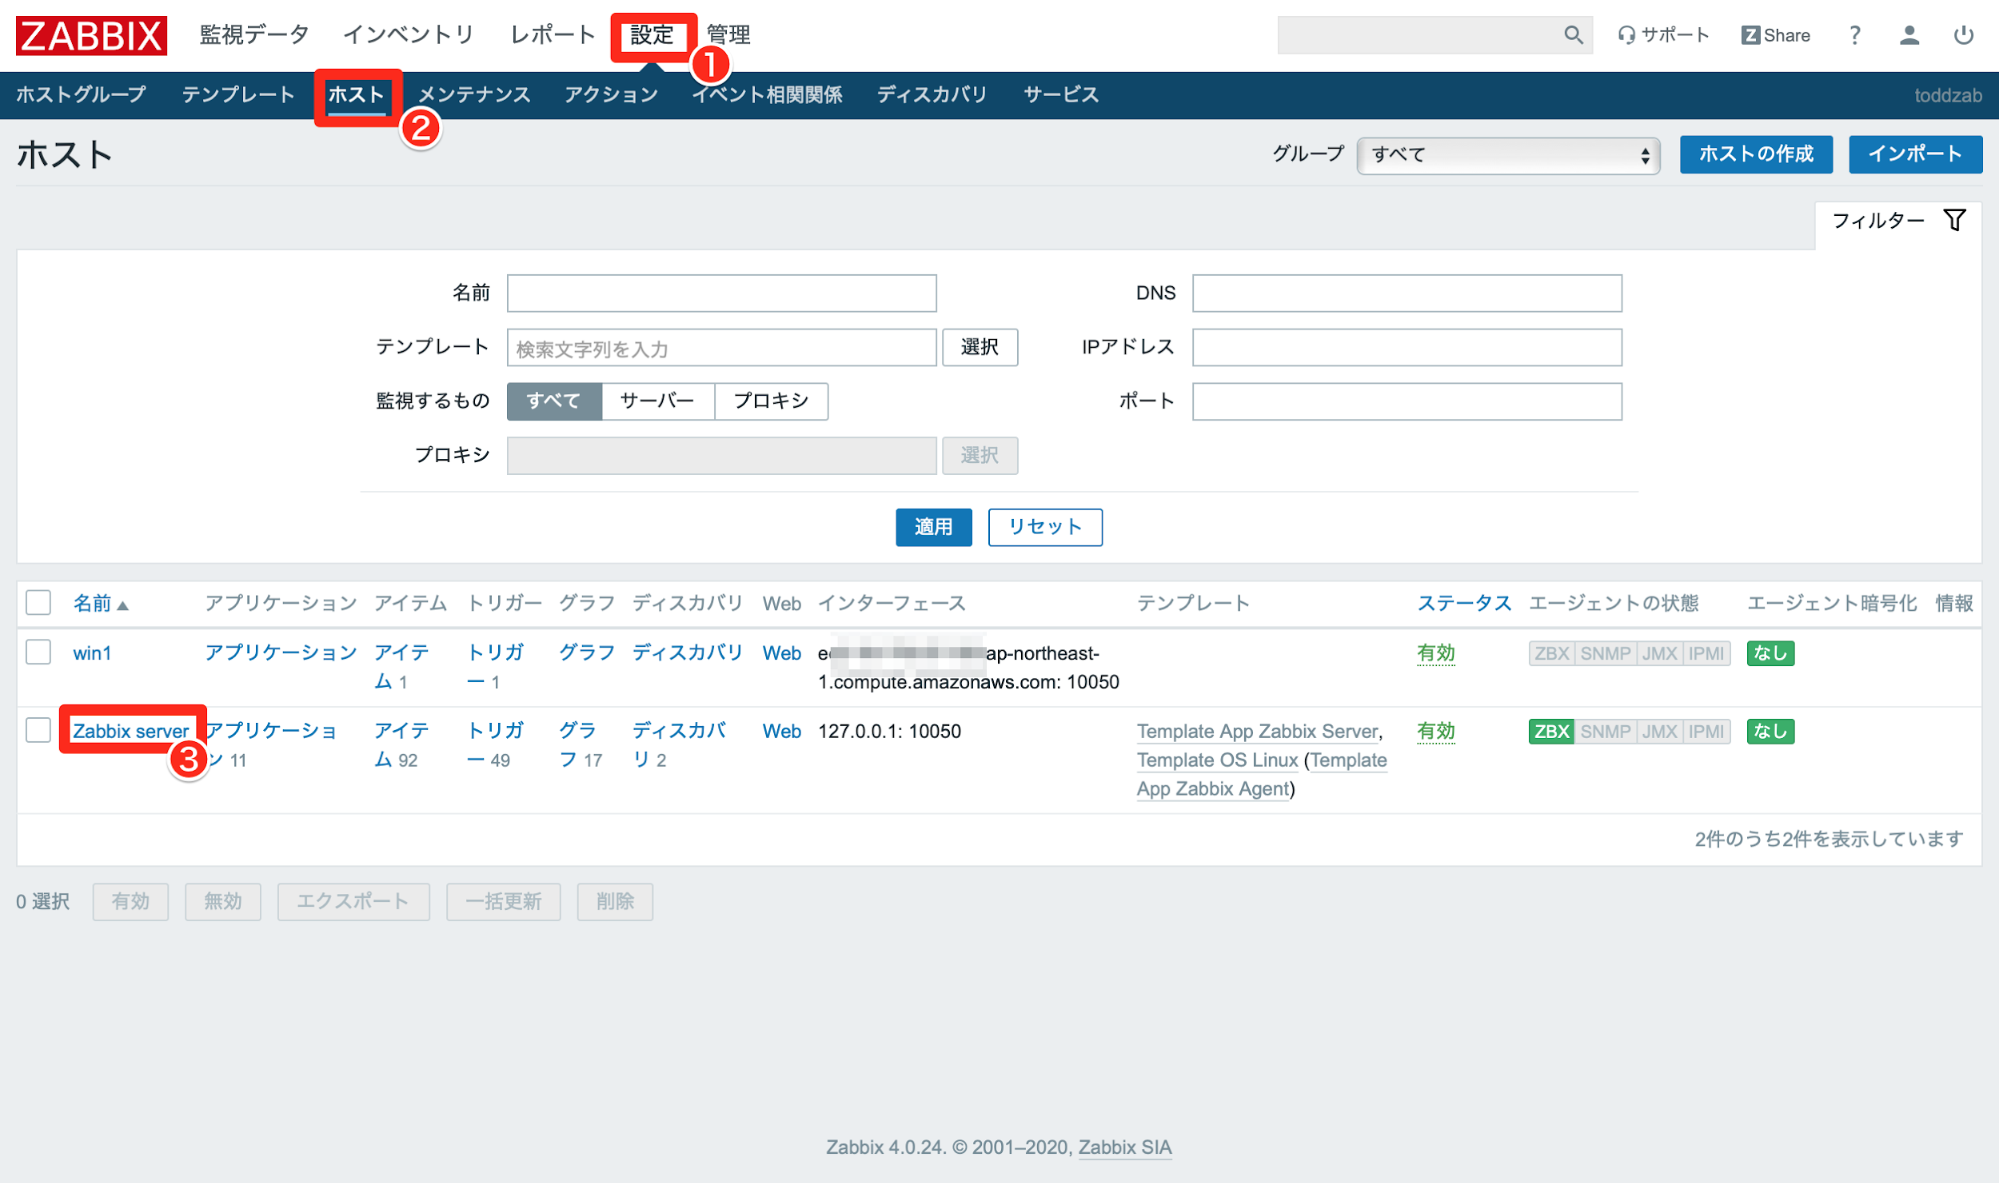Go to ホストグループ submenu
The image size is (1999, 1183).
coord(81,95)
